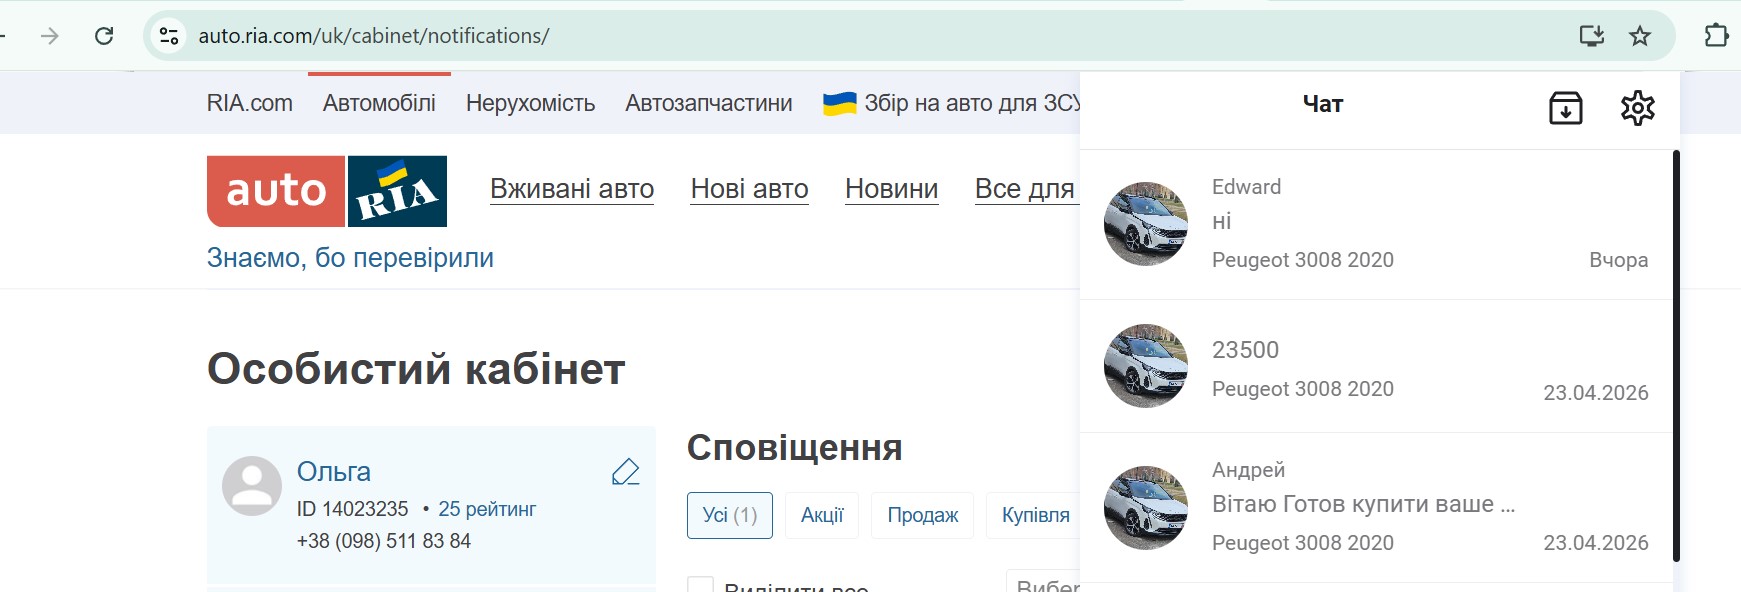Click the ID 14023235 text
The width and height of the screenshot is (1741, 592).
[353, 509]
